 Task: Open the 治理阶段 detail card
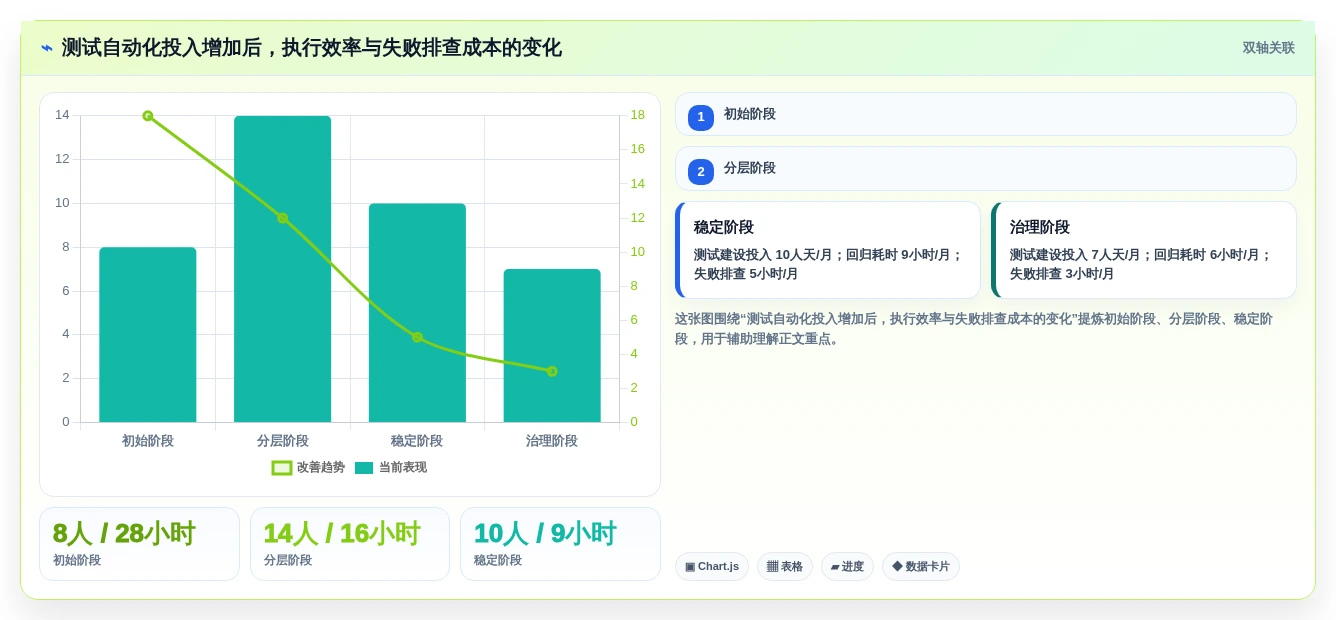point(1144,250)
